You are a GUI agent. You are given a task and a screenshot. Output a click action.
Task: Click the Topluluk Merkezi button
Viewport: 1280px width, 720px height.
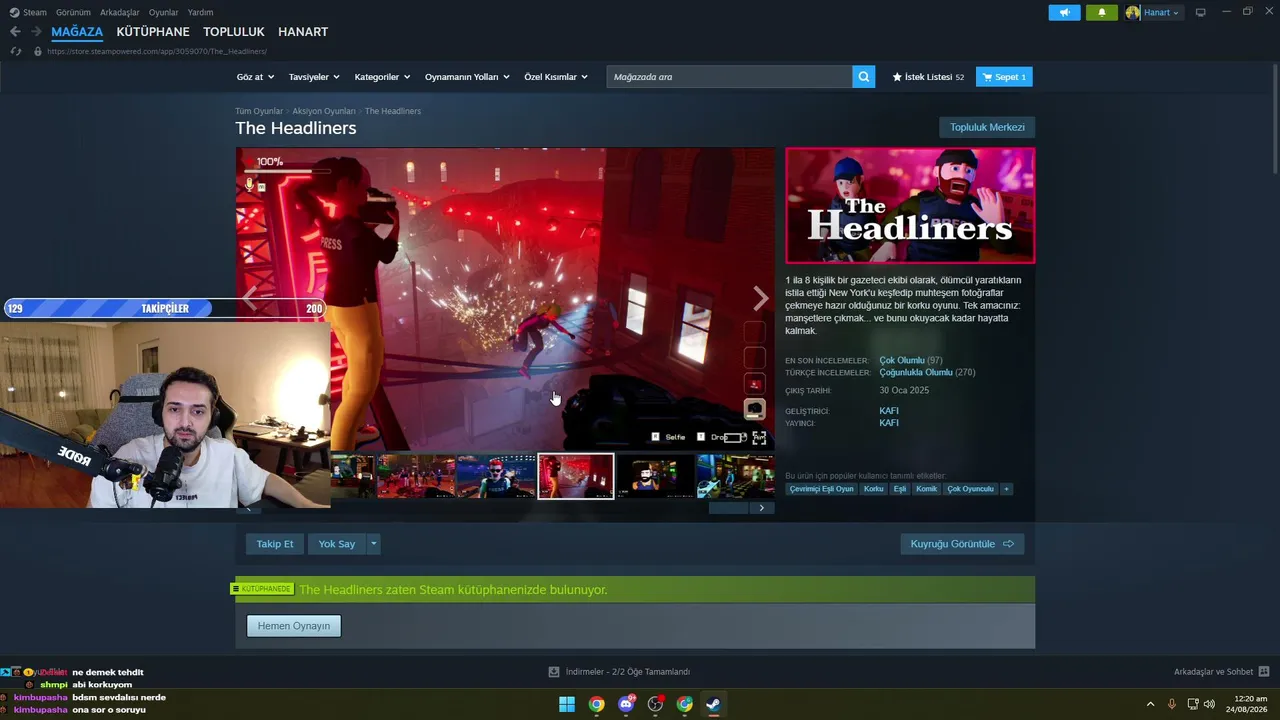(987, 127)
